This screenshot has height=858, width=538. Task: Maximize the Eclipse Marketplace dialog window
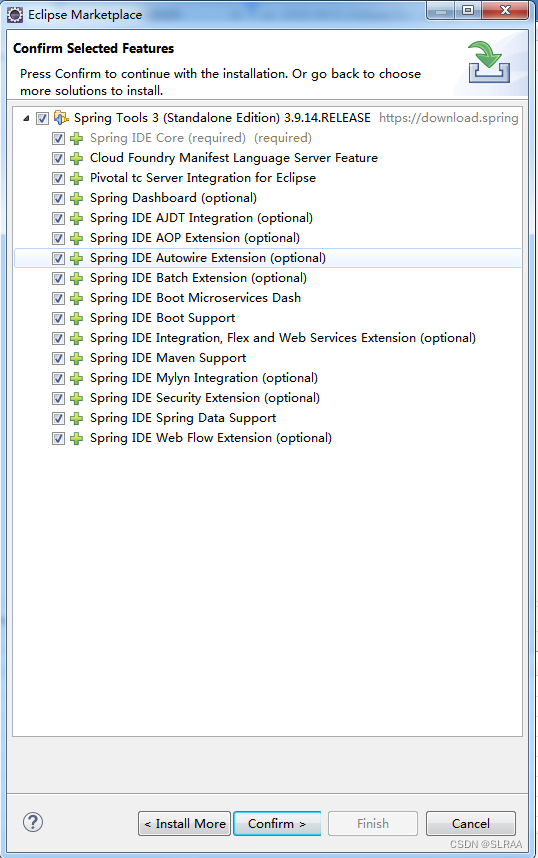pos(468,10)
